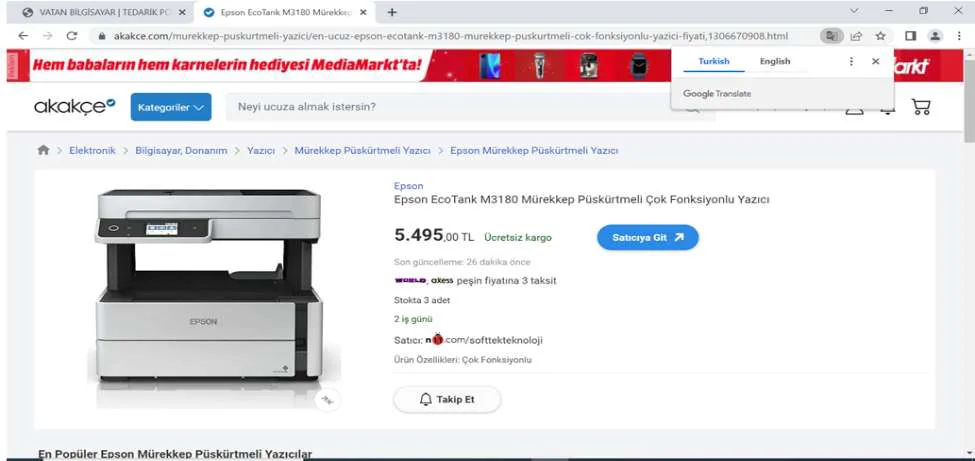Close the Epson EcoTank M3180 tab
This screenshot has width=975, height=461.
364,12
